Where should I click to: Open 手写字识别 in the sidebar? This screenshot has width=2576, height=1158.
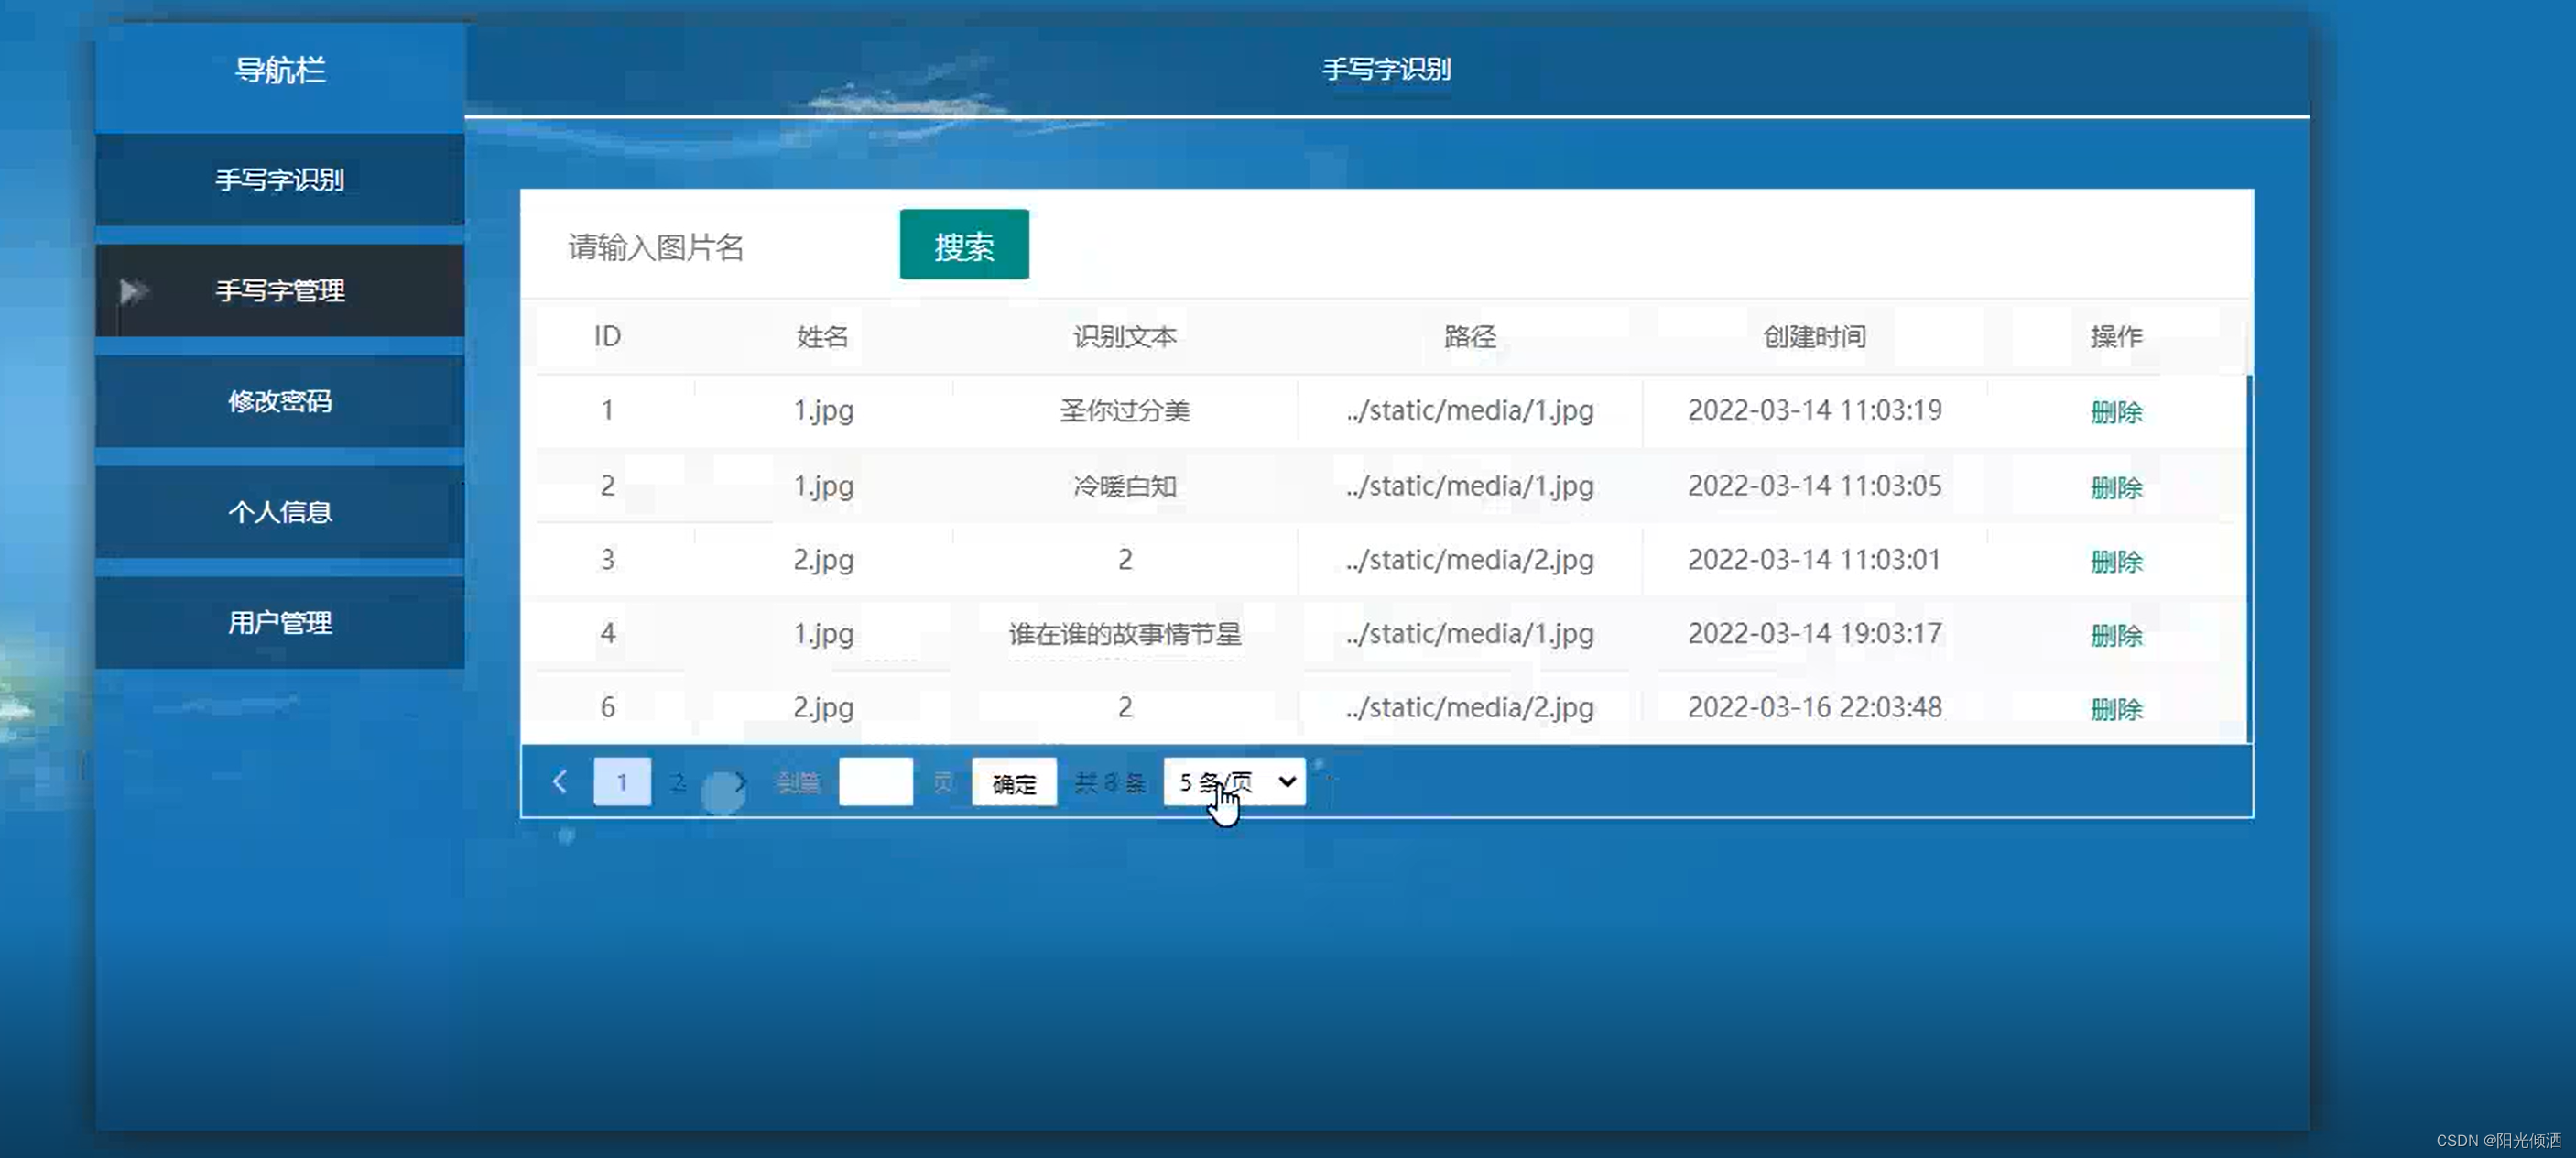click(280, 180)
